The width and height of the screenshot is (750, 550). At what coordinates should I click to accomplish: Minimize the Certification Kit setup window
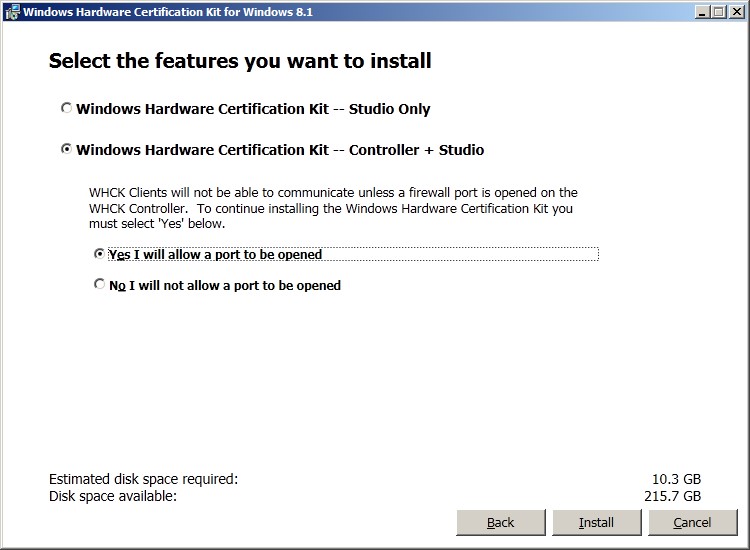click(702, 12)
